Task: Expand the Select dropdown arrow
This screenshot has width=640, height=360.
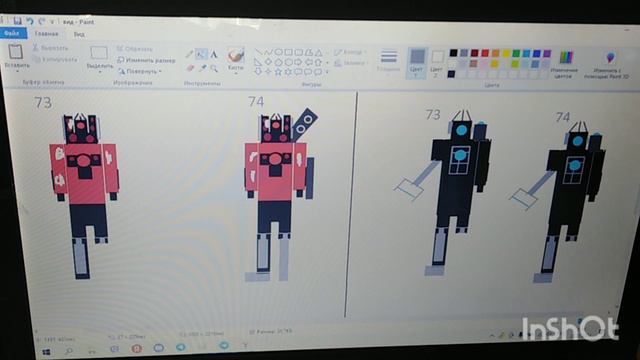Action: [100, 72]
